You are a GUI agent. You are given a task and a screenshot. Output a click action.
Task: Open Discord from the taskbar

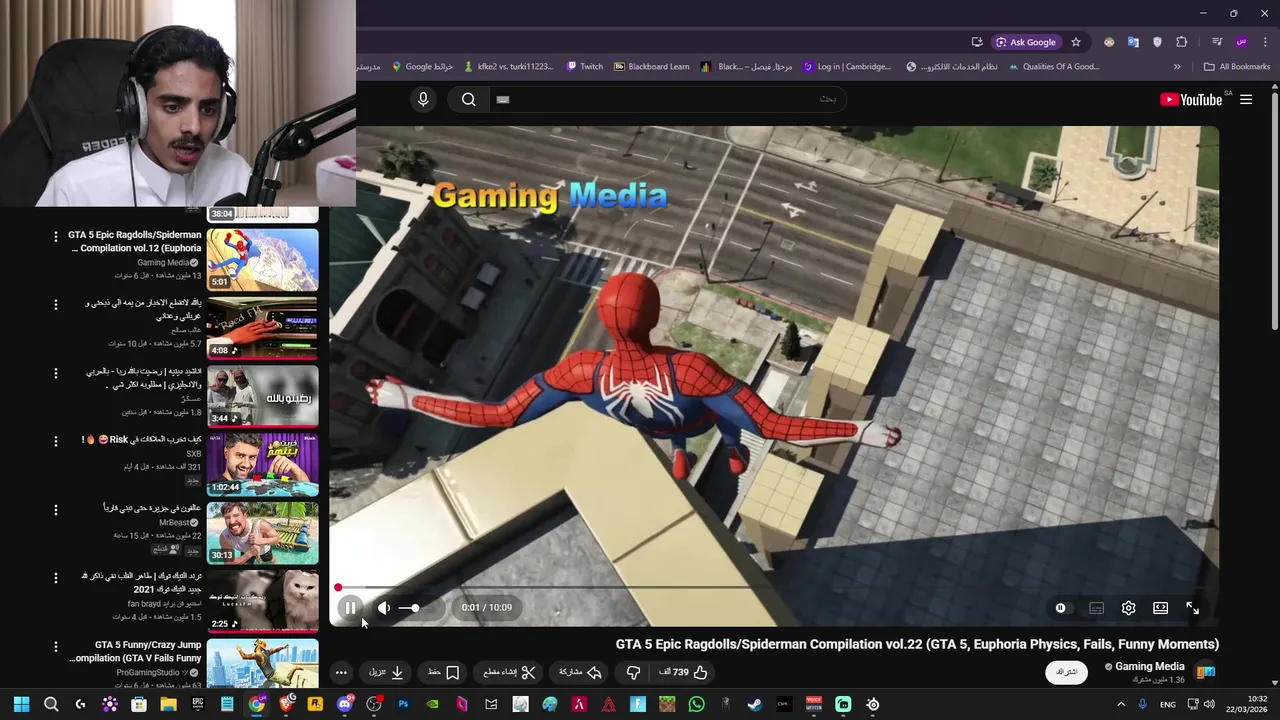tap(345, 705)
